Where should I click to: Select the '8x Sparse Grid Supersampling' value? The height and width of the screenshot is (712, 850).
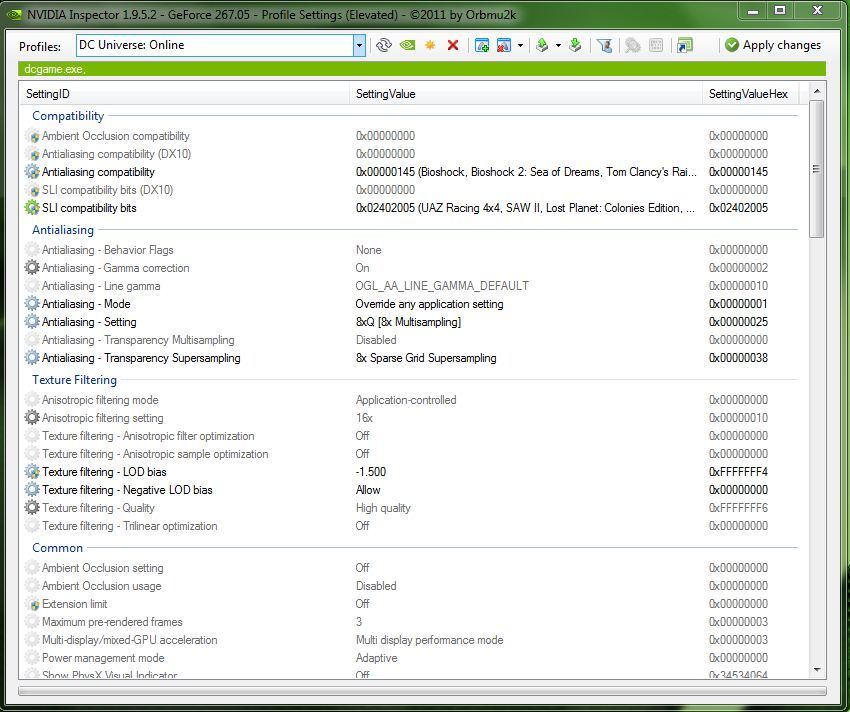pos(426,358)
